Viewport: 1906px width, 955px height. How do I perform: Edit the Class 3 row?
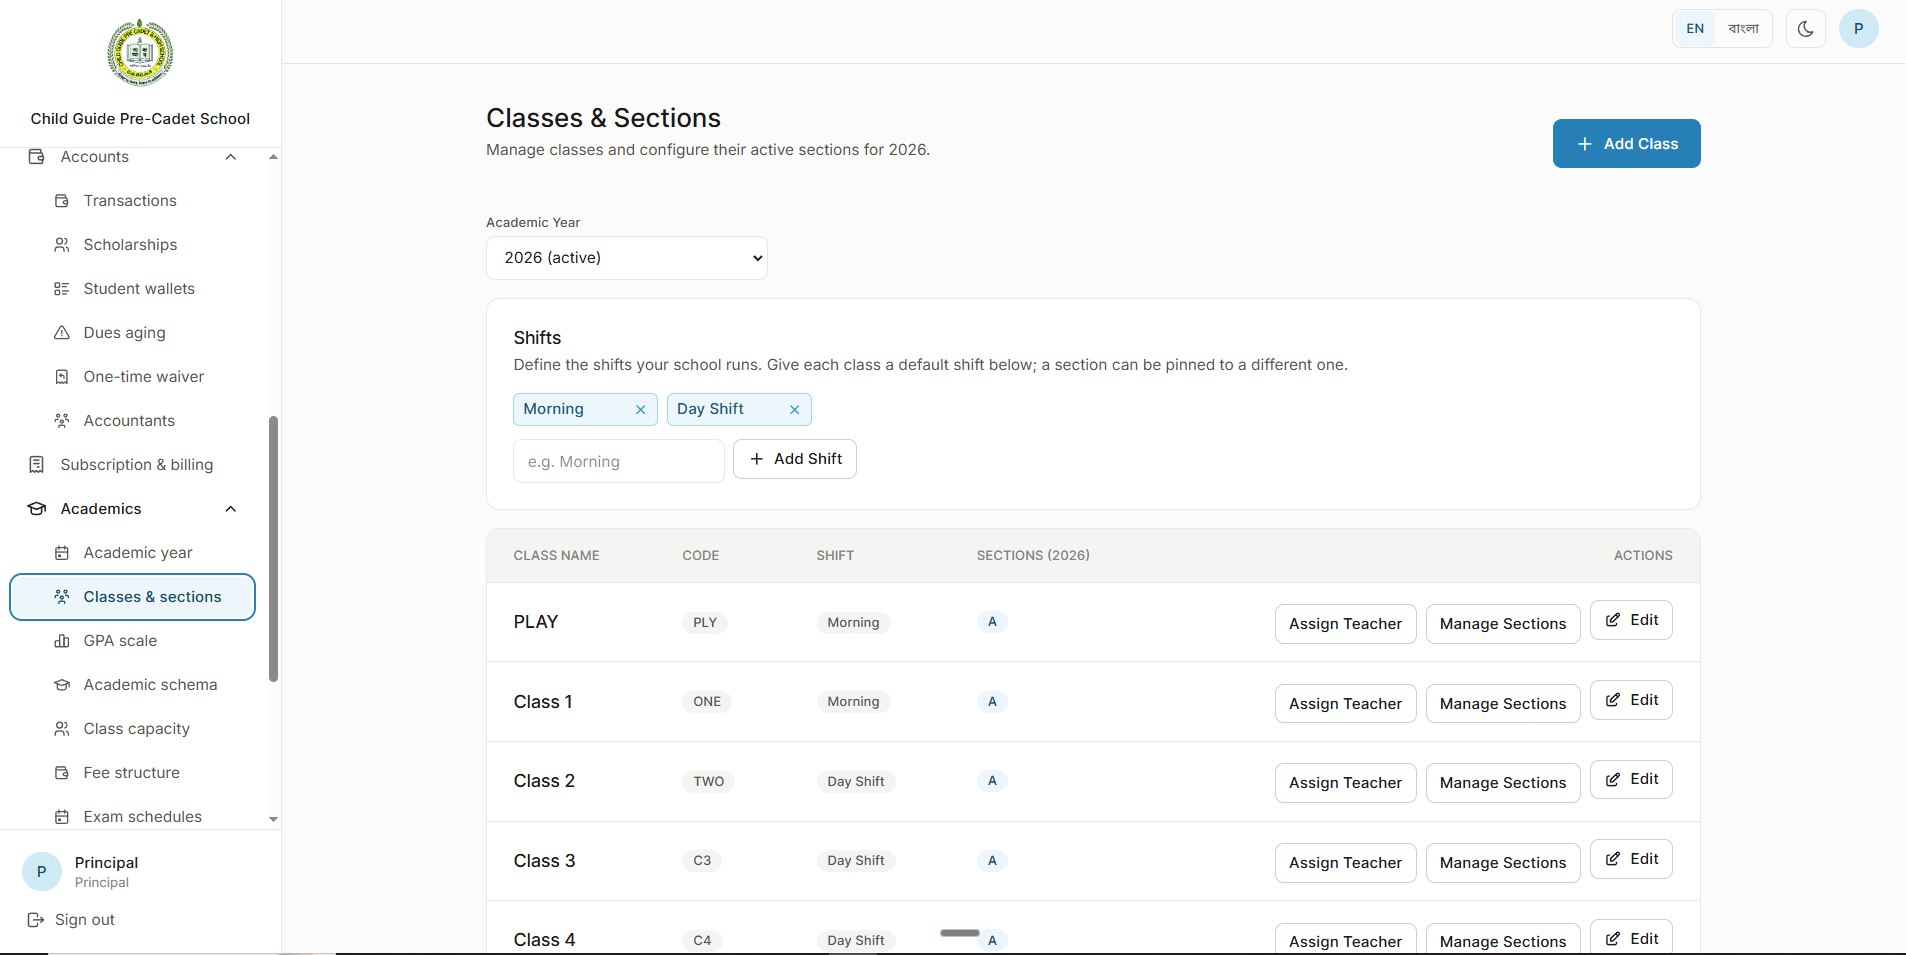click(x=1631, y=859)
